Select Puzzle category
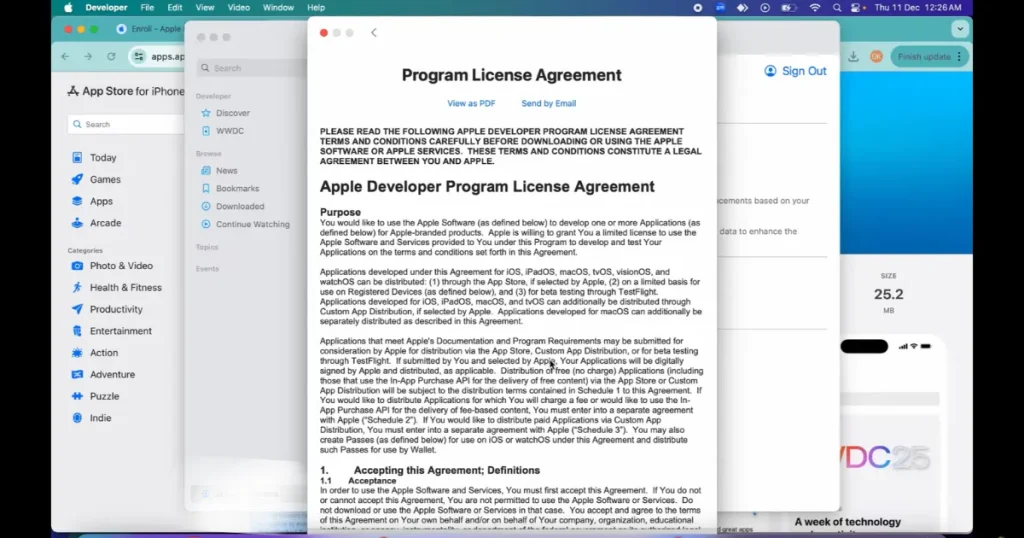This screenshot has height=538, width=1024. pyautogui.click(x=104, y=396)
